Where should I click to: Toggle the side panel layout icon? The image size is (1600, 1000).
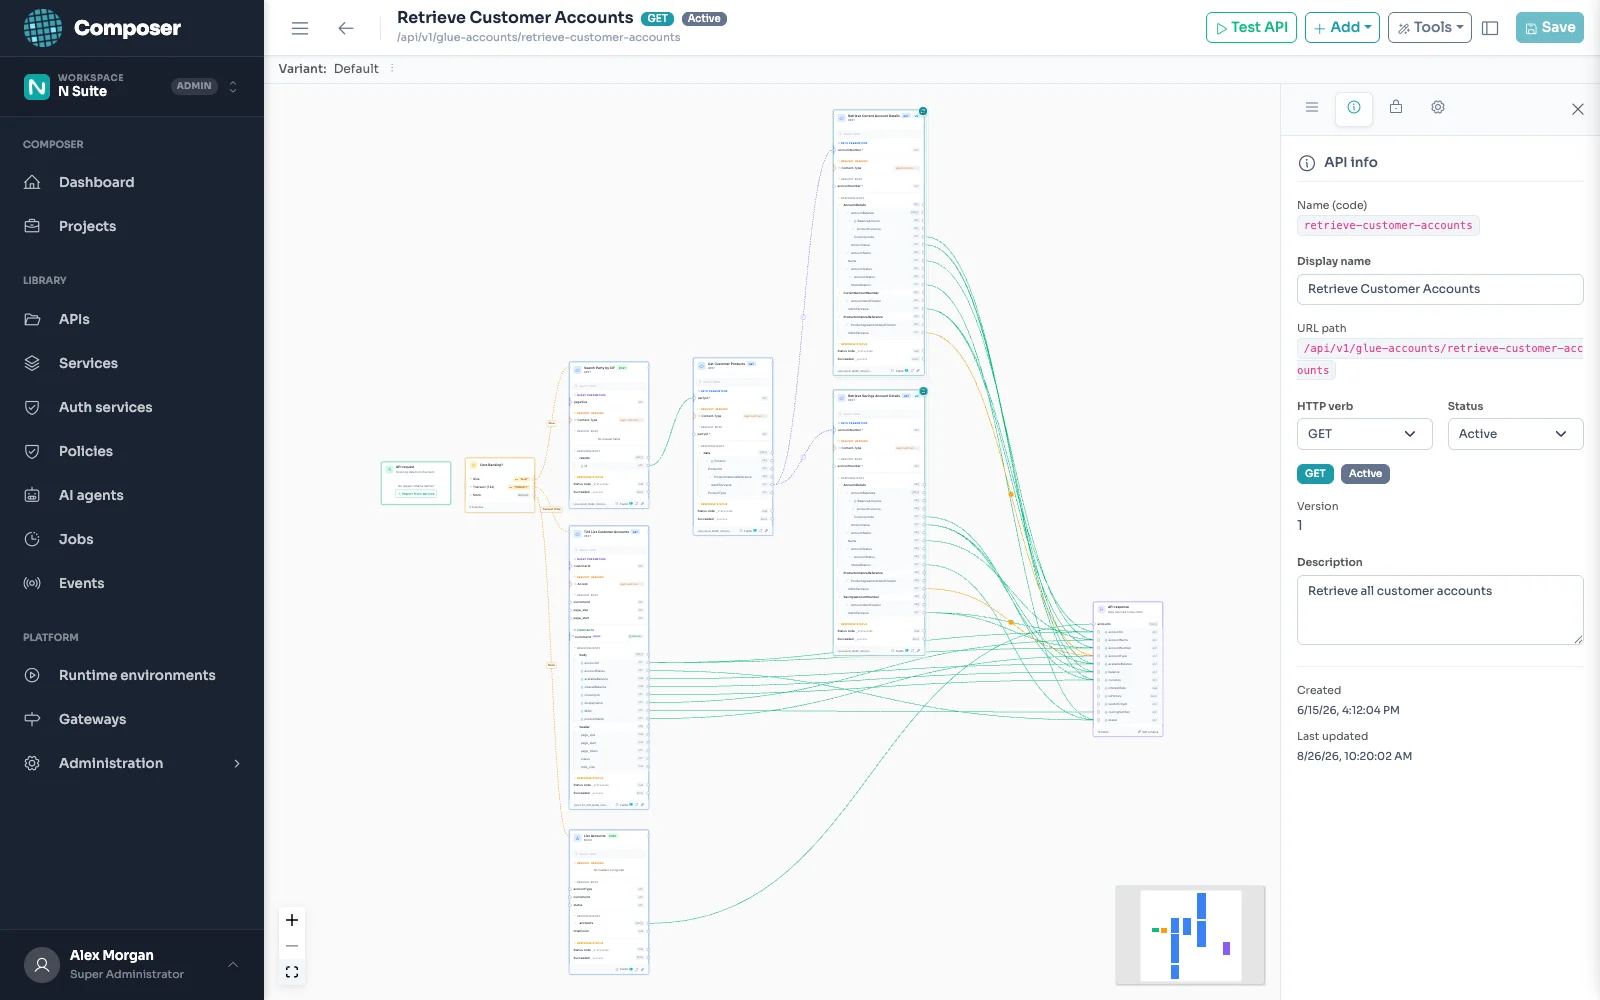[1490, 28]
